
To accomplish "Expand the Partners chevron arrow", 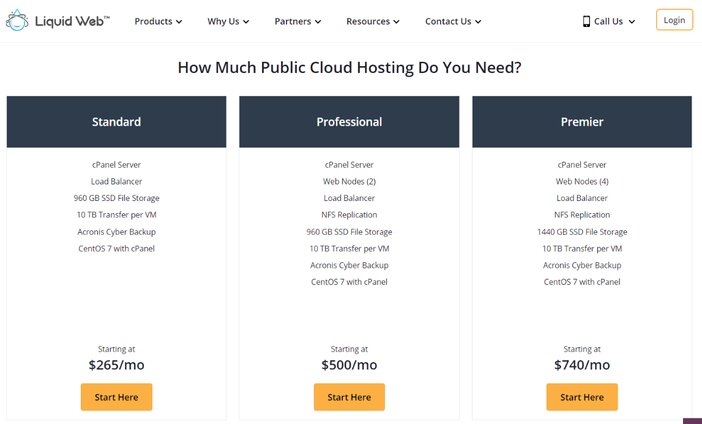I will click(318, 21).
